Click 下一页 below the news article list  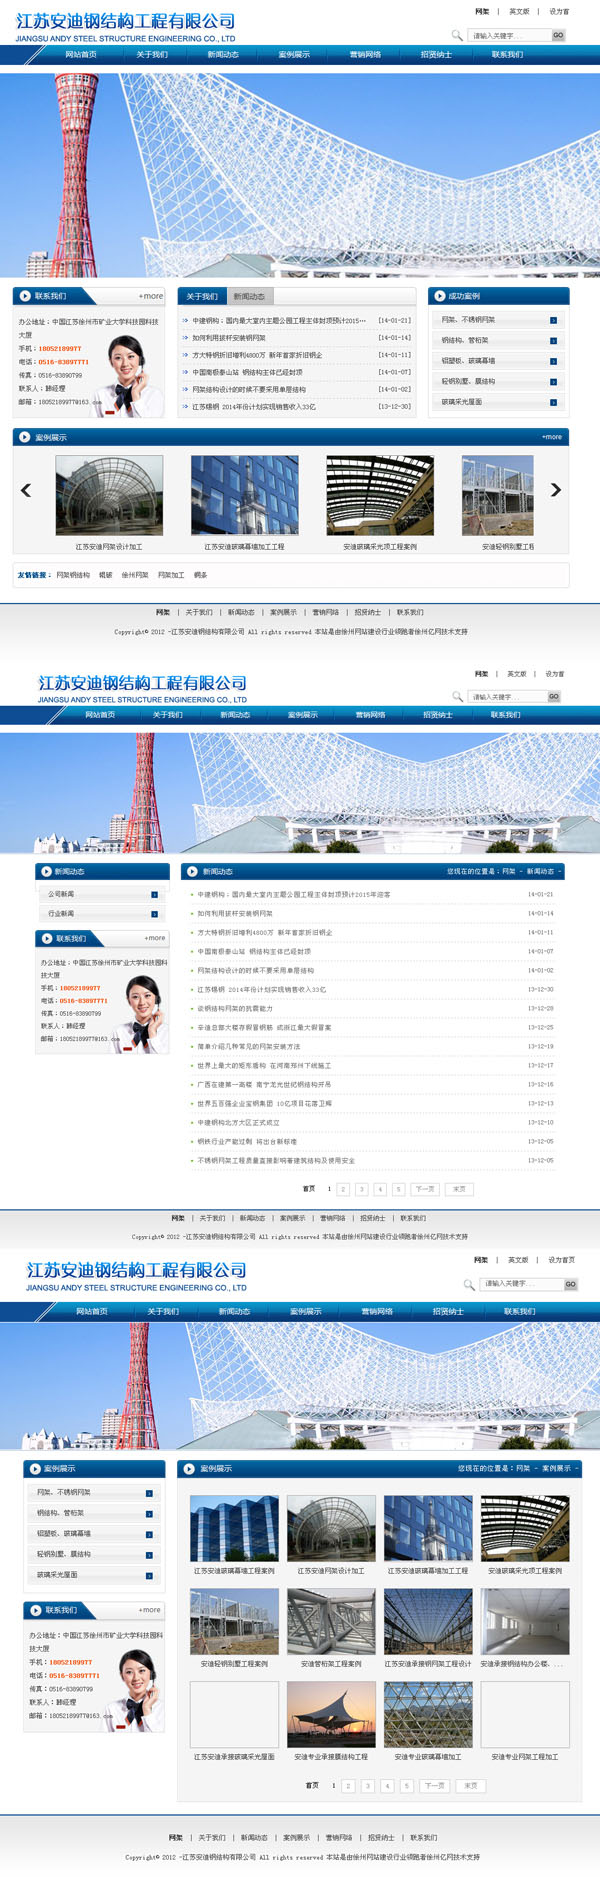click(x=425, y=1189)
